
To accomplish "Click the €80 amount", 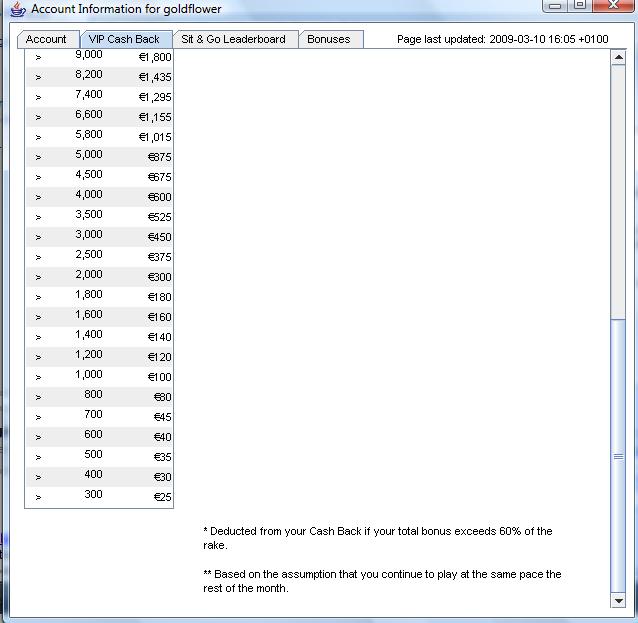I will pyautogui.click(x=162, y=397).
